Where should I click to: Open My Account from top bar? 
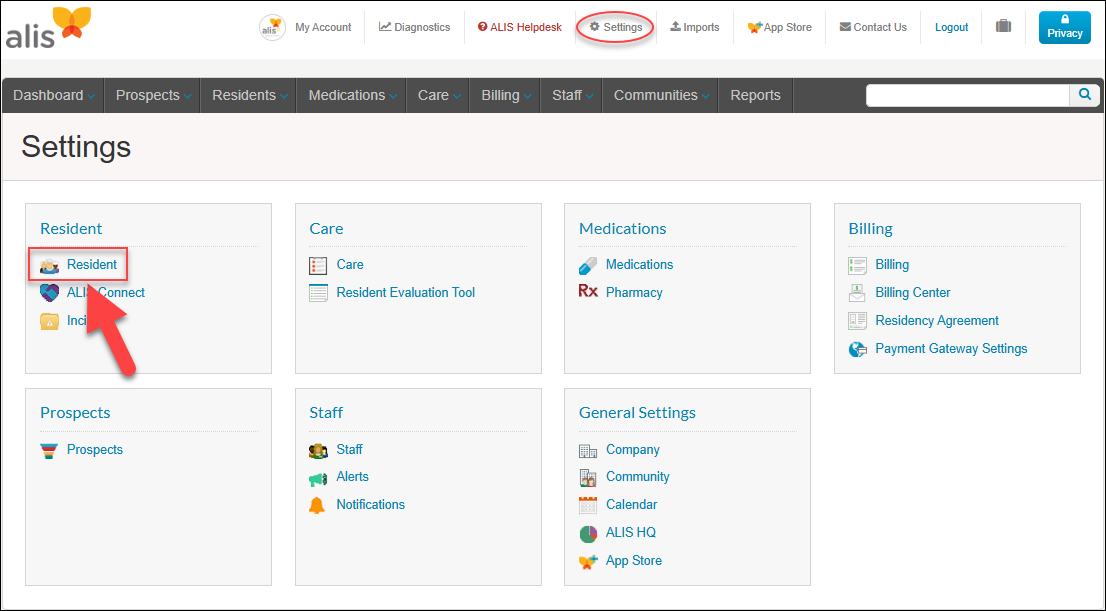[x=323, y=28]
